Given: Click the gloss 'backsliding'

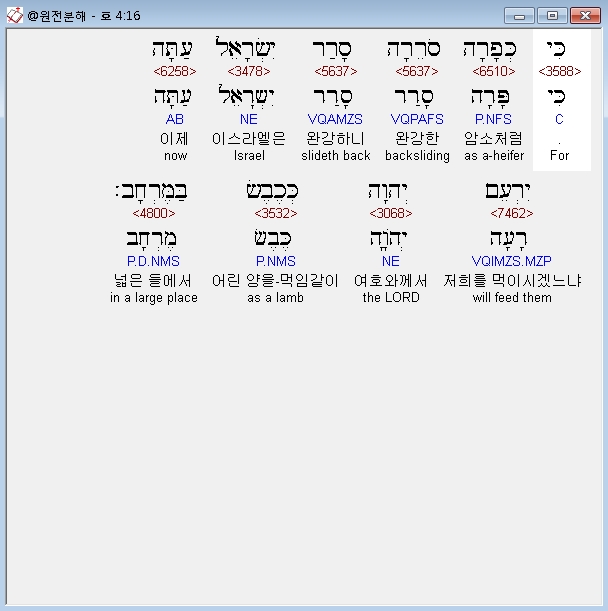Looking at the screenshot, I should point(417,155).
